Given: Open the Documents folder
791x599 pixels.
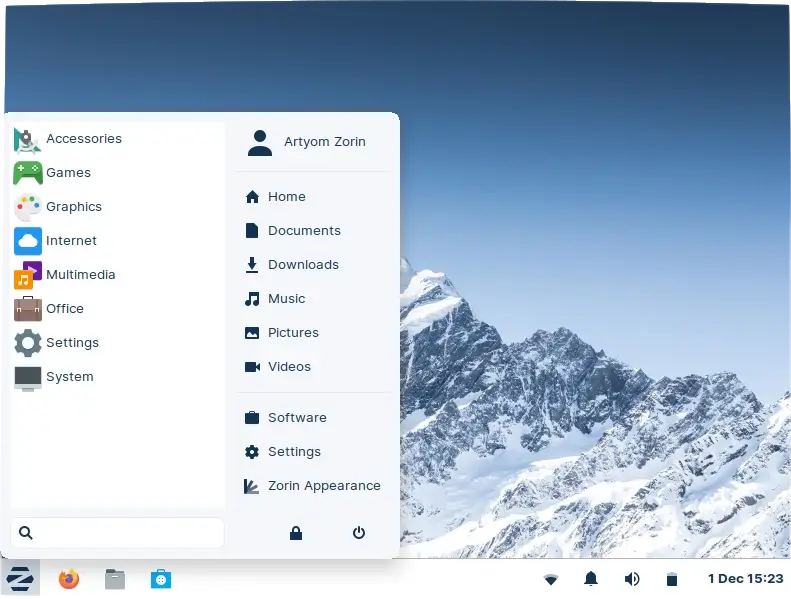Looking at the screenshot, I should click(x=314, y=231).
